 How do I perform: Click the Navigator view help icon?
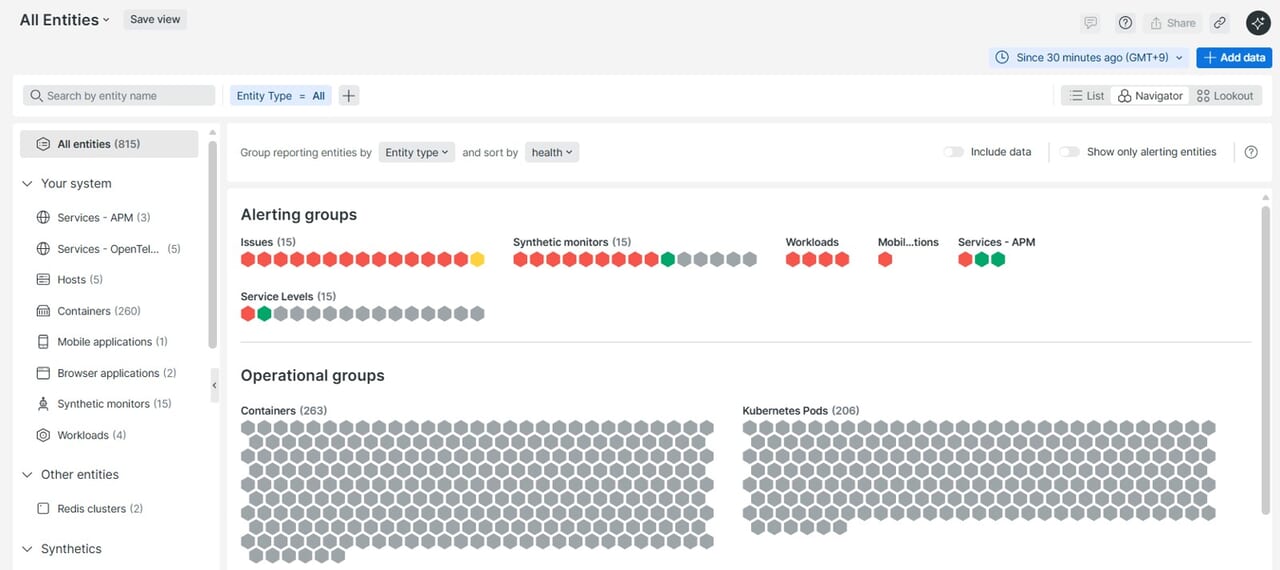tap(1251, 152)
